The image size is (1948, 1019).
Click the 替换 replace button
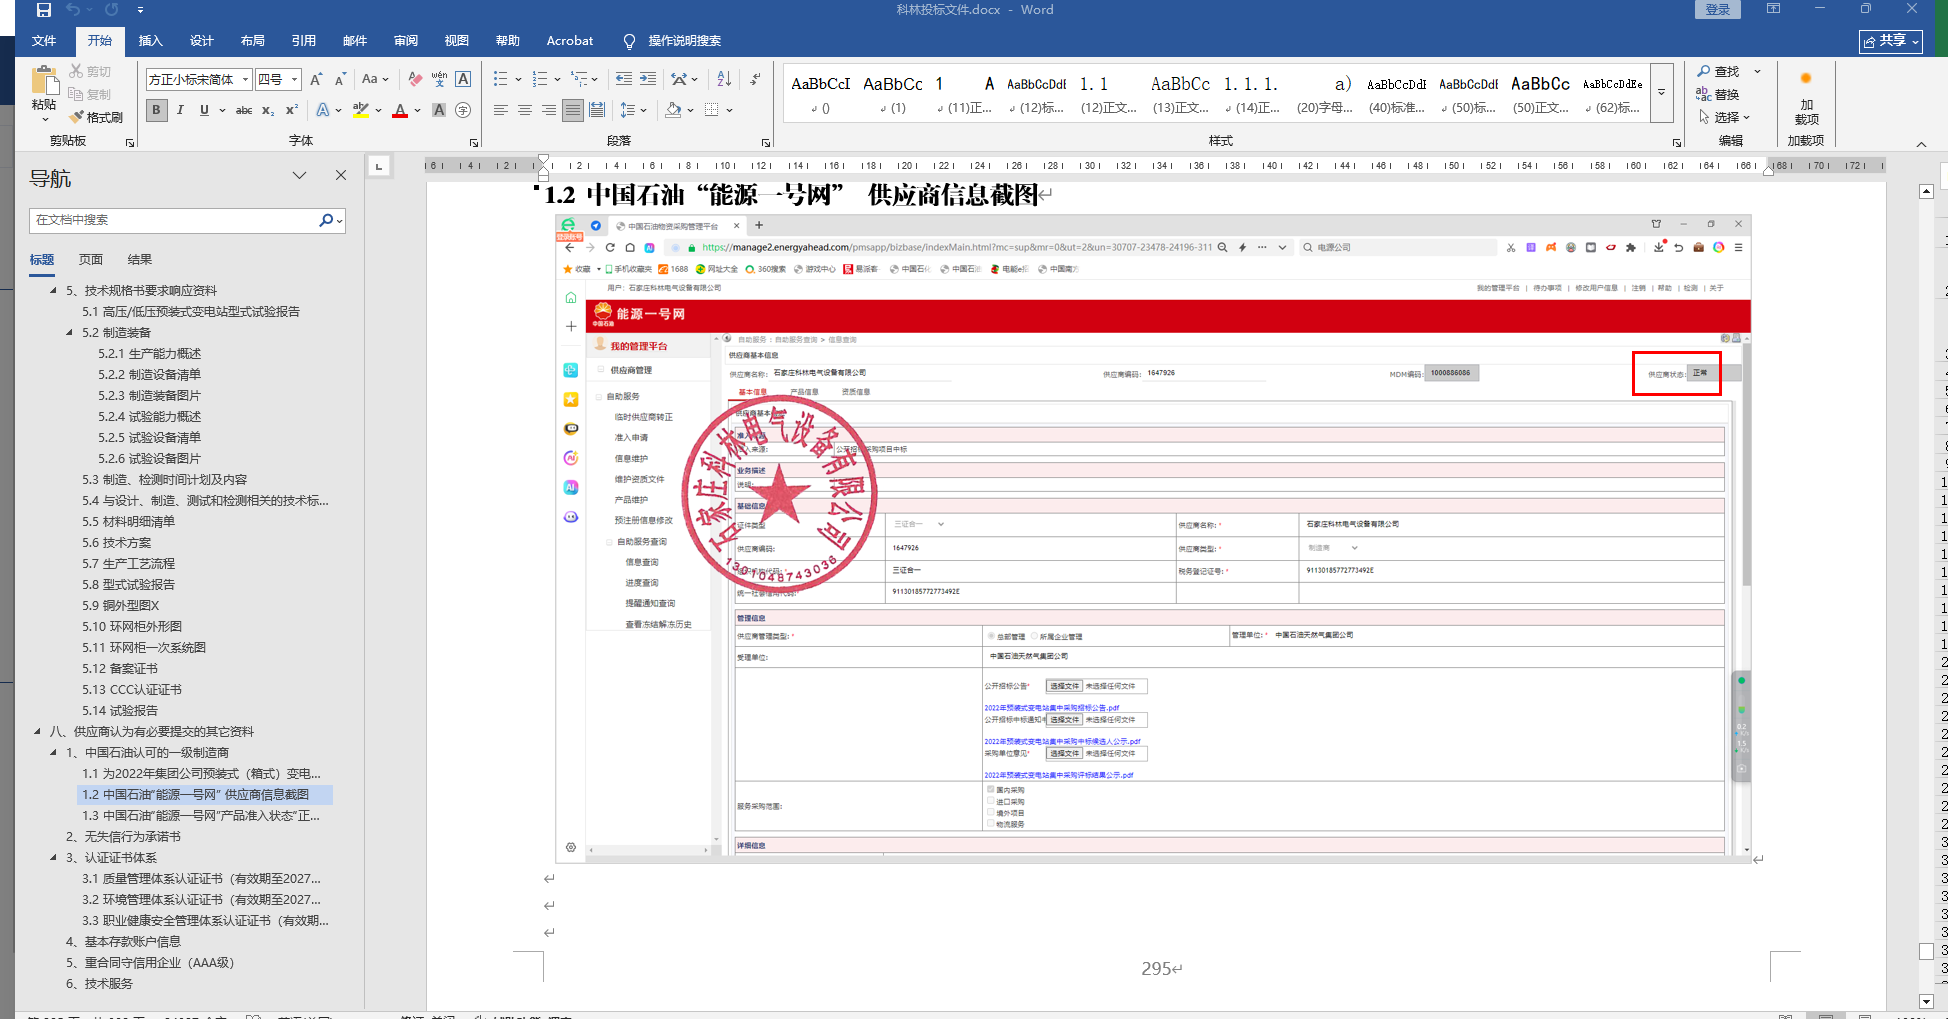tap(1718, 94)
